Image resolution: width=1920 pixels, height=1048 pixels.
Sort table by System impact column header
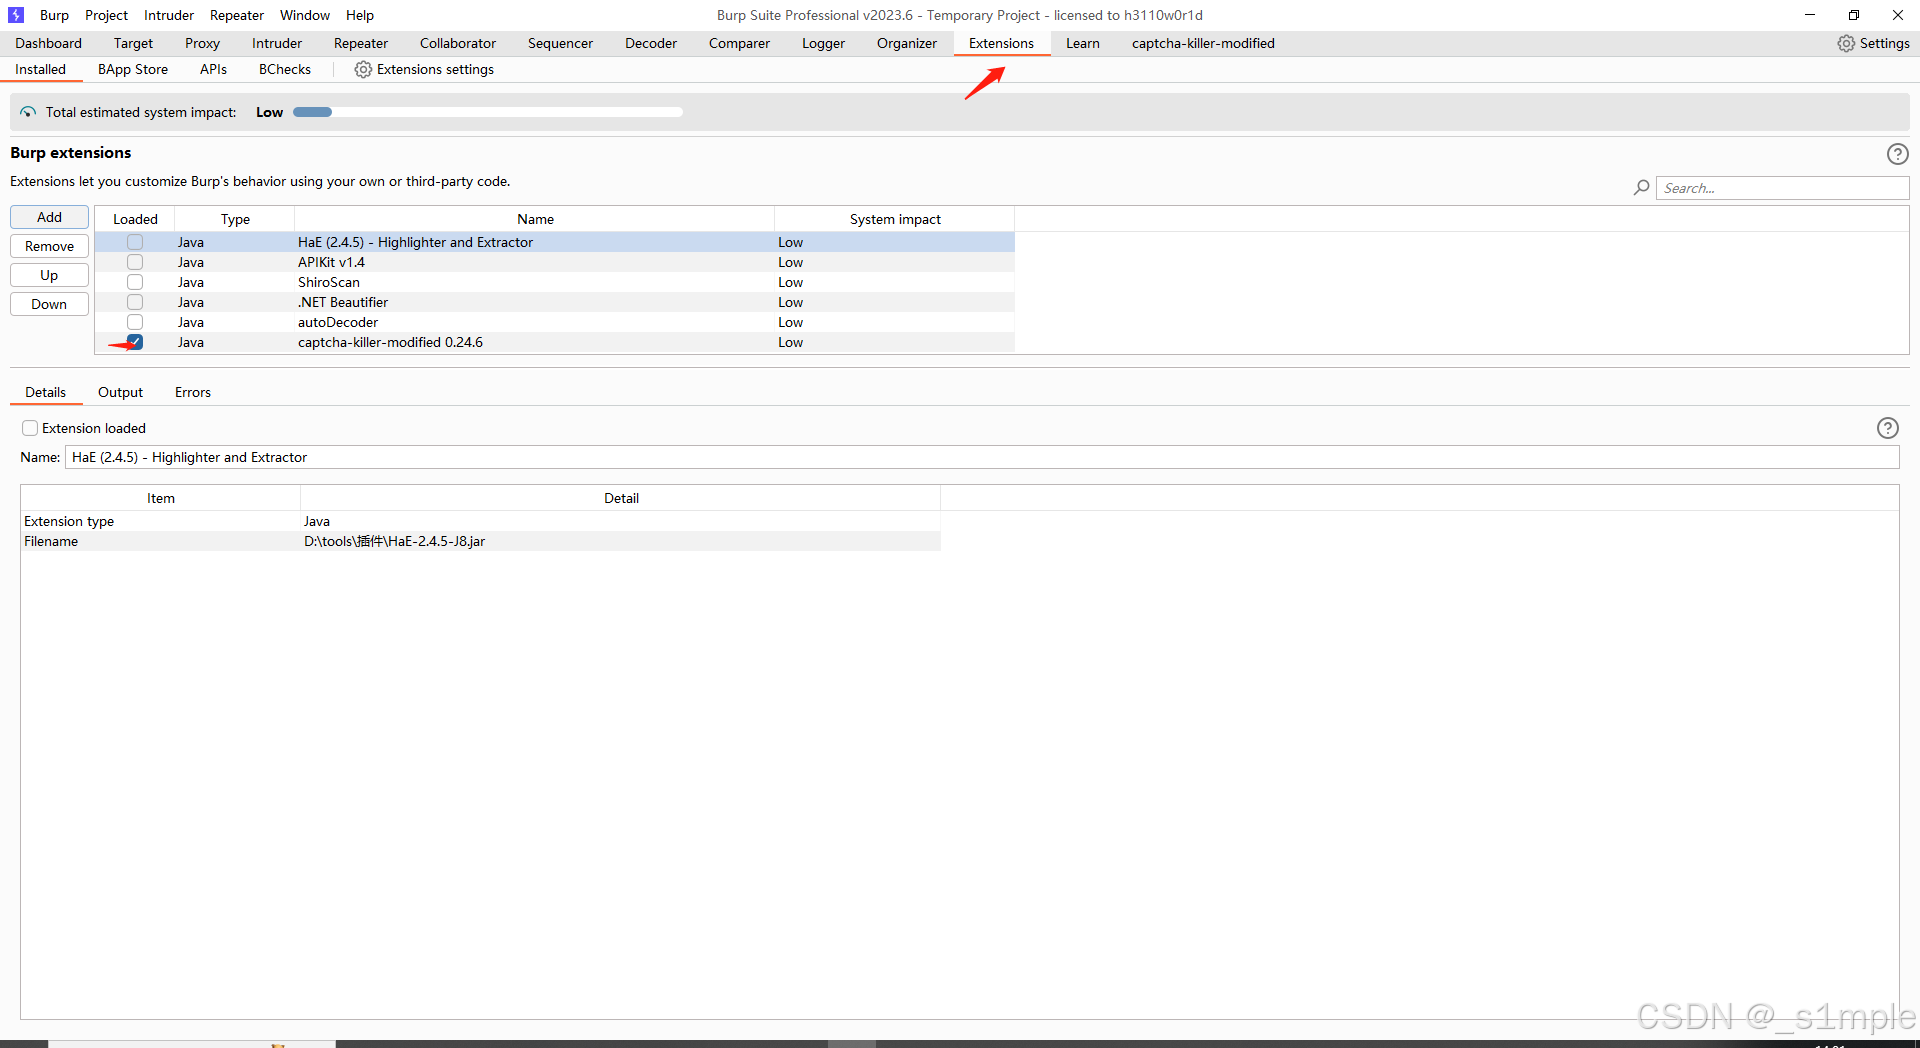(895, 219)
